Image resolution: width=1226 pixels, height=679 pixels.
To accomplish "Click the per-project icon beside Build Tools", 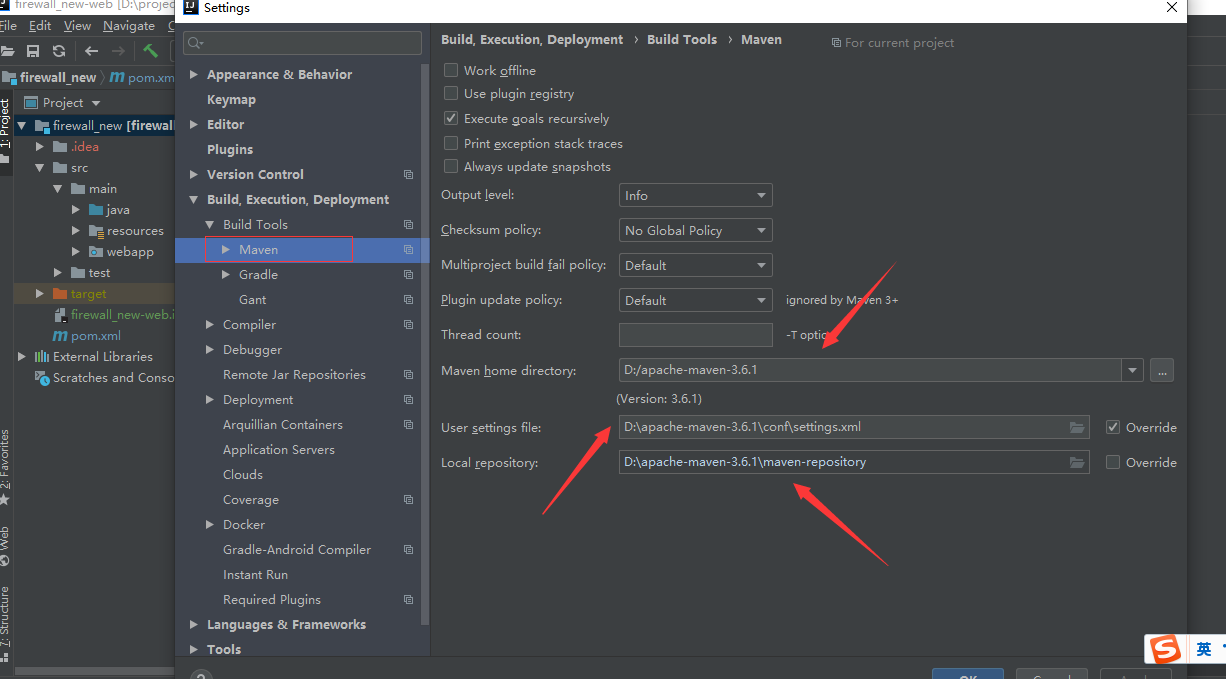I will pyautogui.click(x=408, y=225).
